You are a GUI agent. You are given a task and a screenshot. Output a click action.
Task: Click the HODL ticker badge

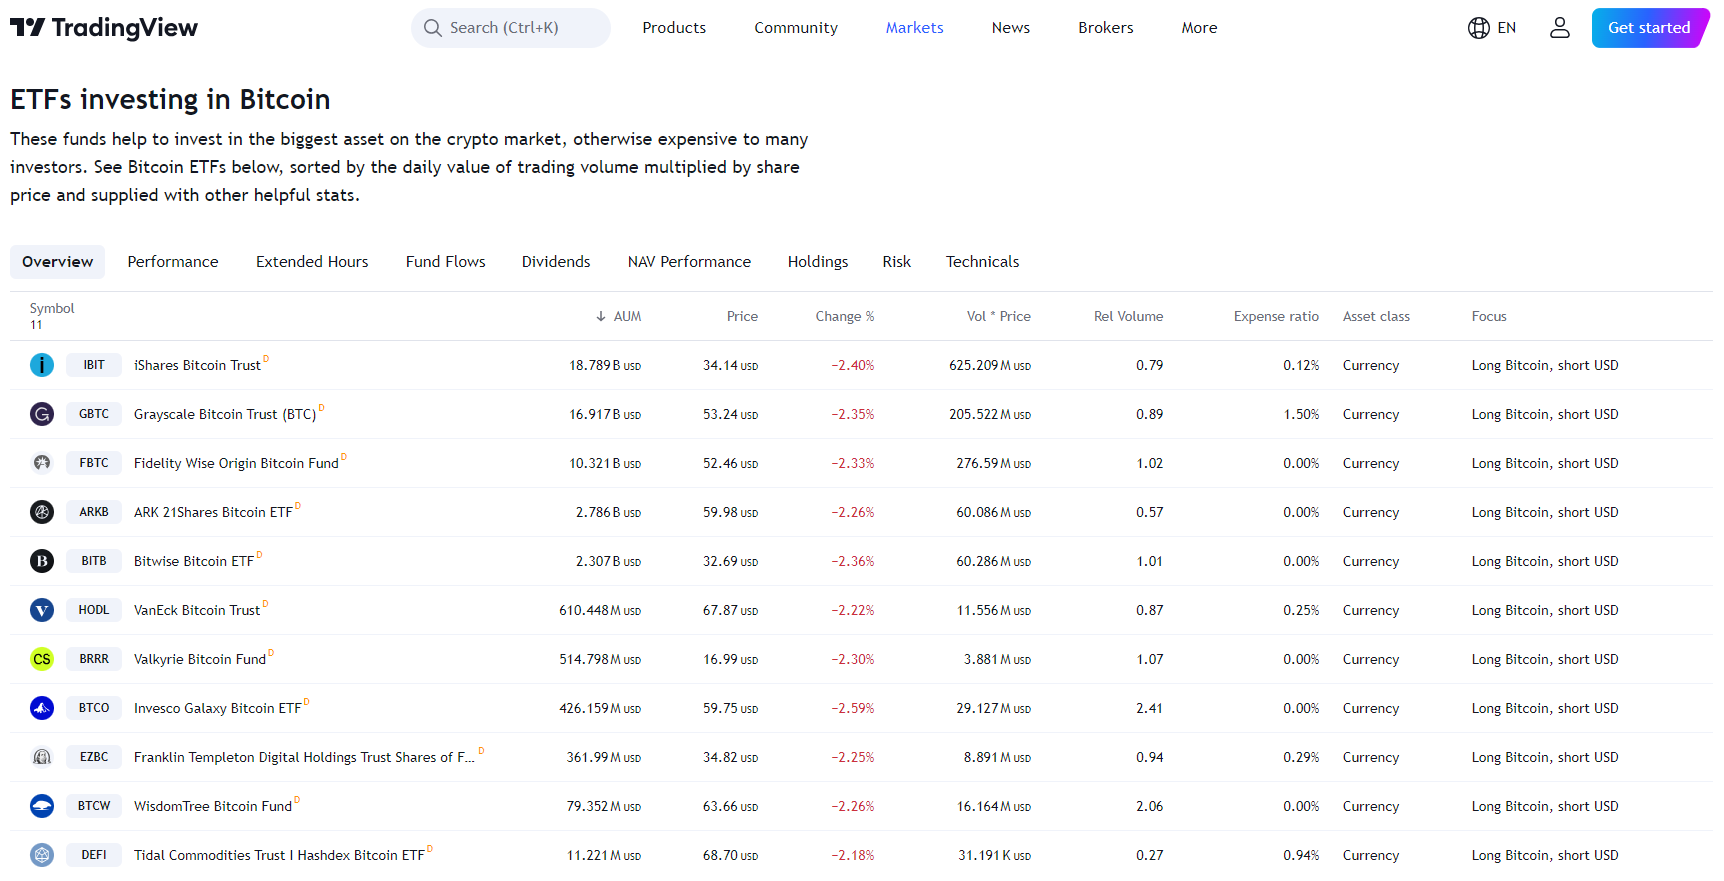[94, 610]
